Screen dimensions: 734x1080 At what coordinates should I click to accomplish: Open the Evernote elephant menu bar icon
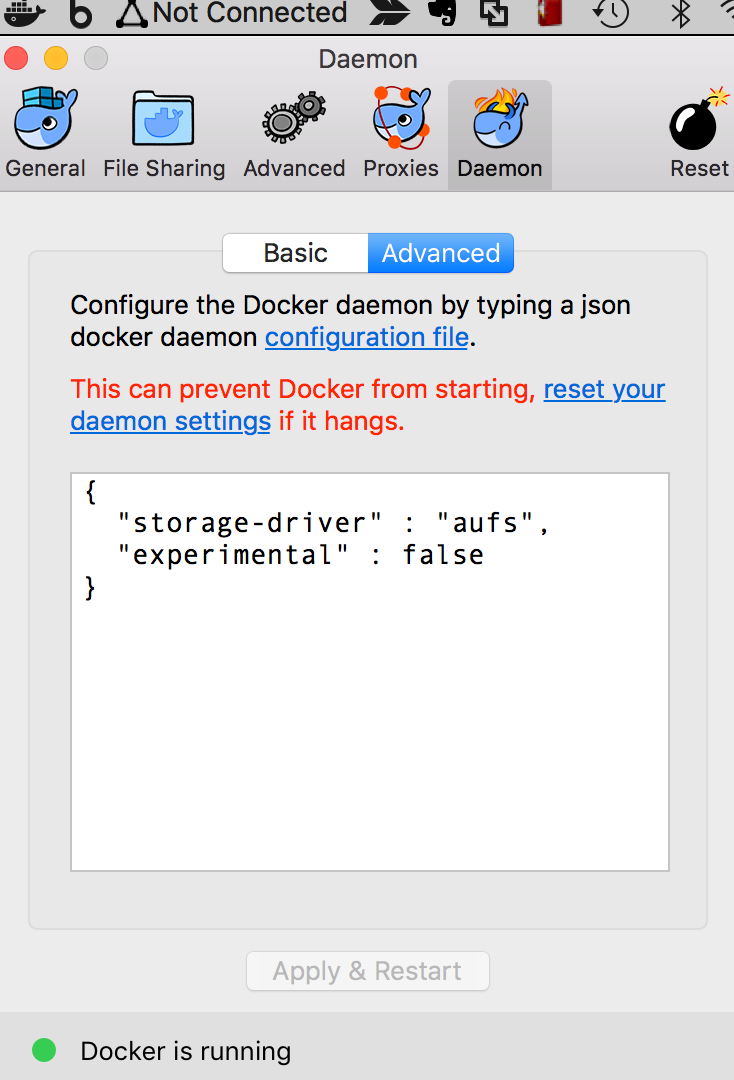pos(442,12)
